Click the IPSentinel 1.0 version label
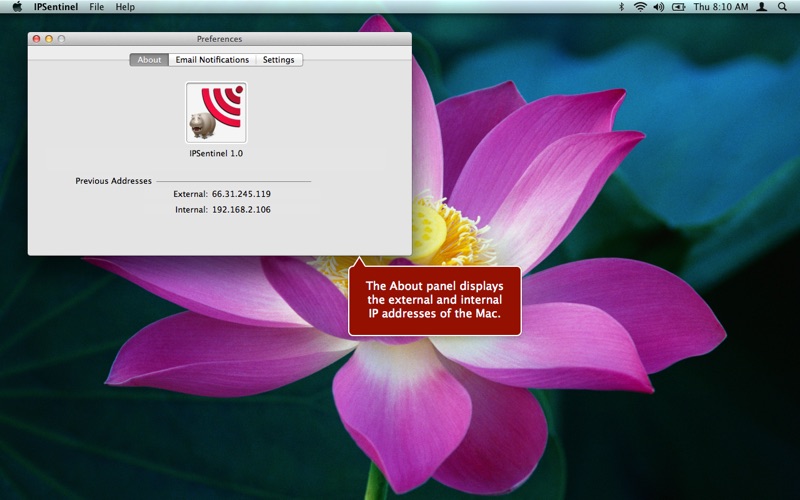 [216, 154]
